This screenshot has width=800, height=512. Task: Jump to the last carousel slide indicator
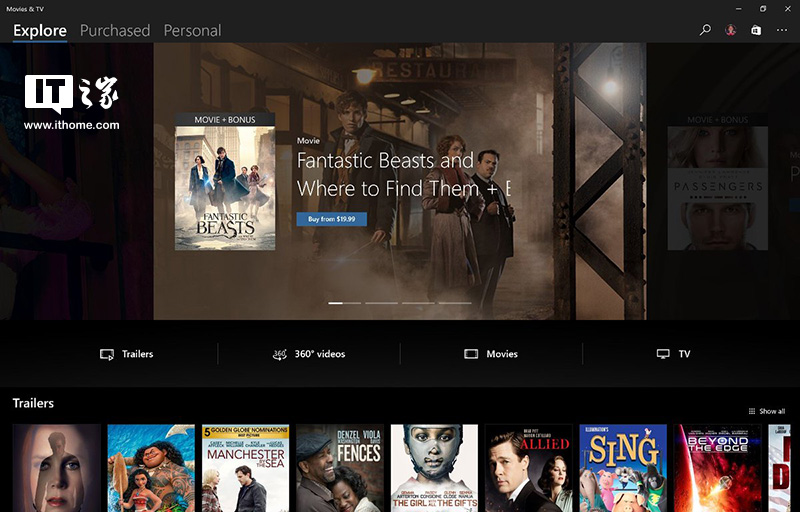coord(455,303)
